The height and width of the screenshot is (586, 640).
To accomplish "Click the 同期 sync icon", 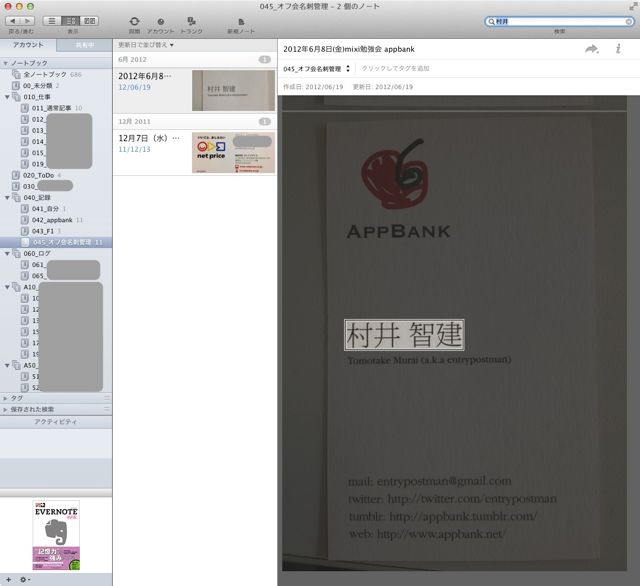I will [x=134, y=21].
